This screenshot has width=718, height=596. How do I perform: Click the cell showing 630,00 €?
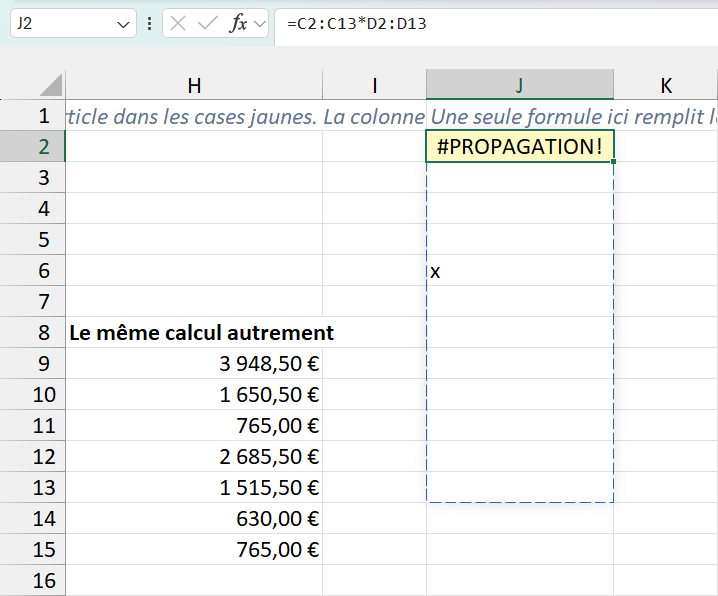pyautogui.click(x=194, y=518)
